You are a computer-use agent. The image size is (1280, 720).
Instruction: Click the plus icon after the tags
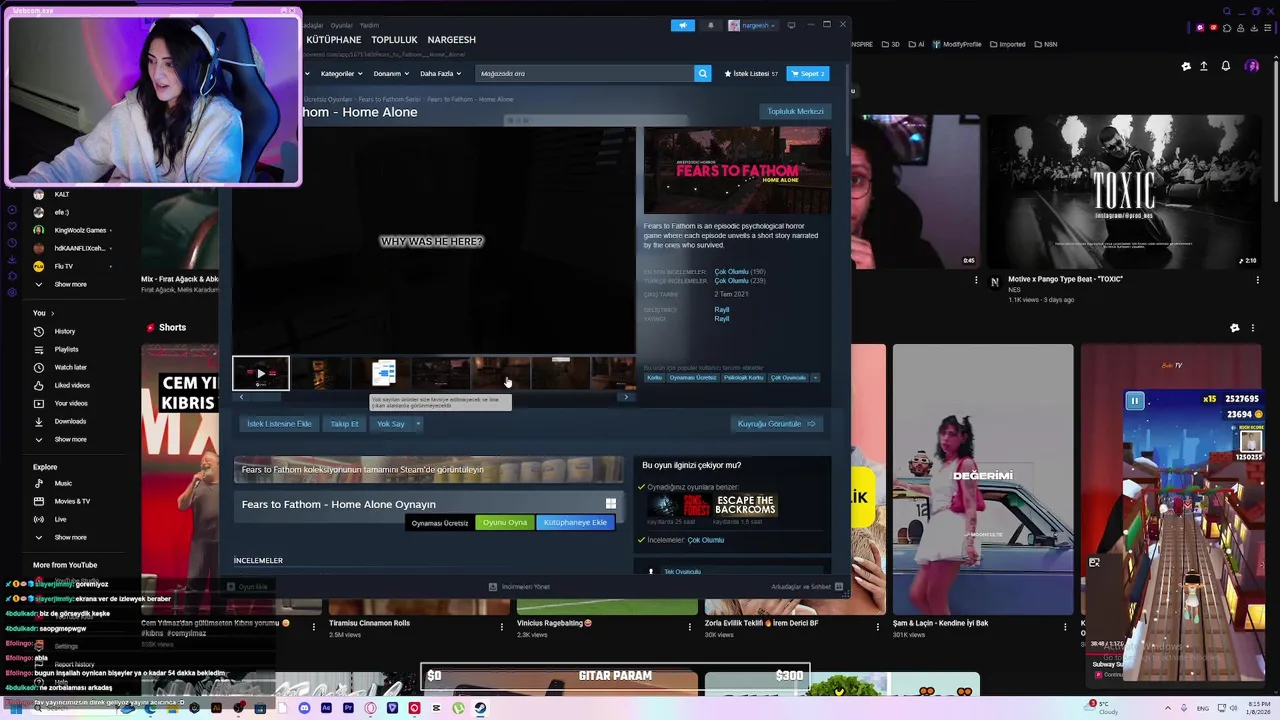coord(815,378)
